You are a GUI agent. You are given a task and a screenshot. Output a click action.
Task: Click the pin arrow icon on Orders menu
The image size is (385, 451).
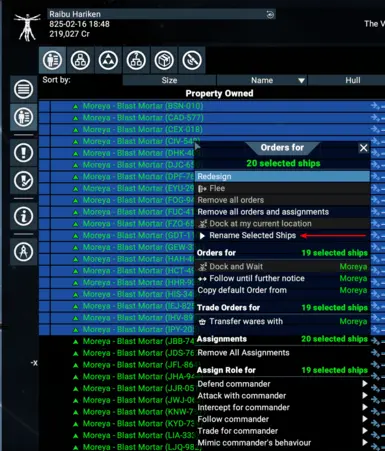[197, 147]
